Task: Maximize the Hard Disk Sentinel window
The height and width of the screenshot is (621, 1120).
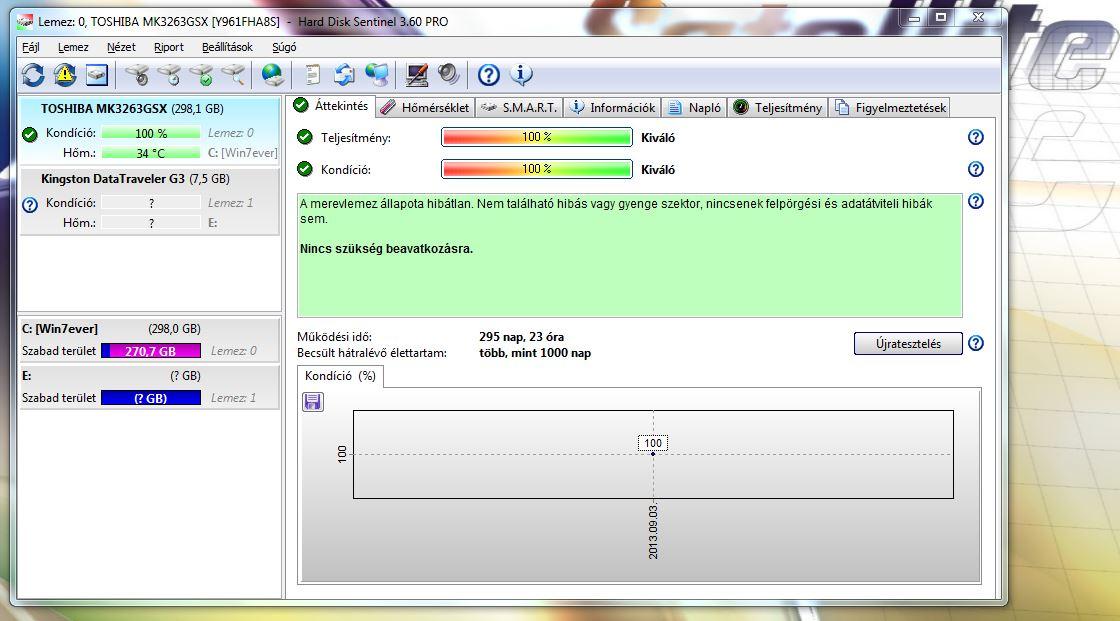Action: 941,17
